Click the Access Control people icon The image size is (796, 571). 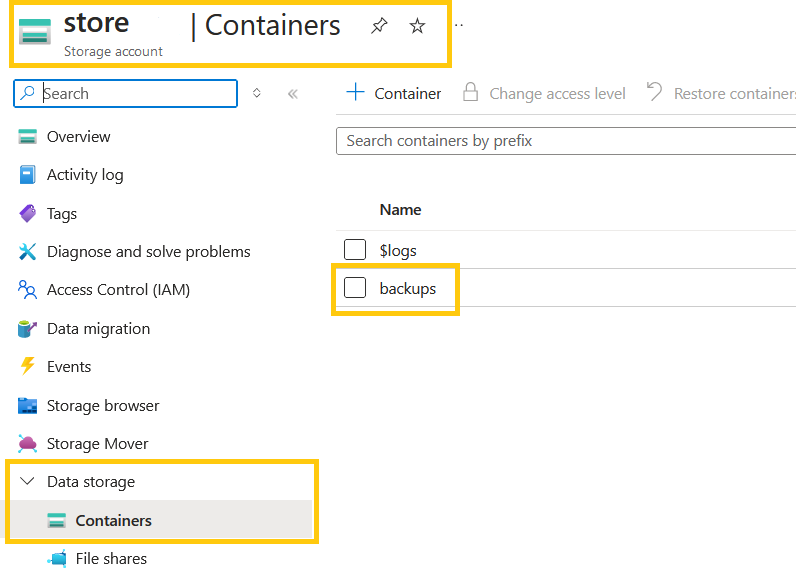pyautogui.click(x=27, y=290)
